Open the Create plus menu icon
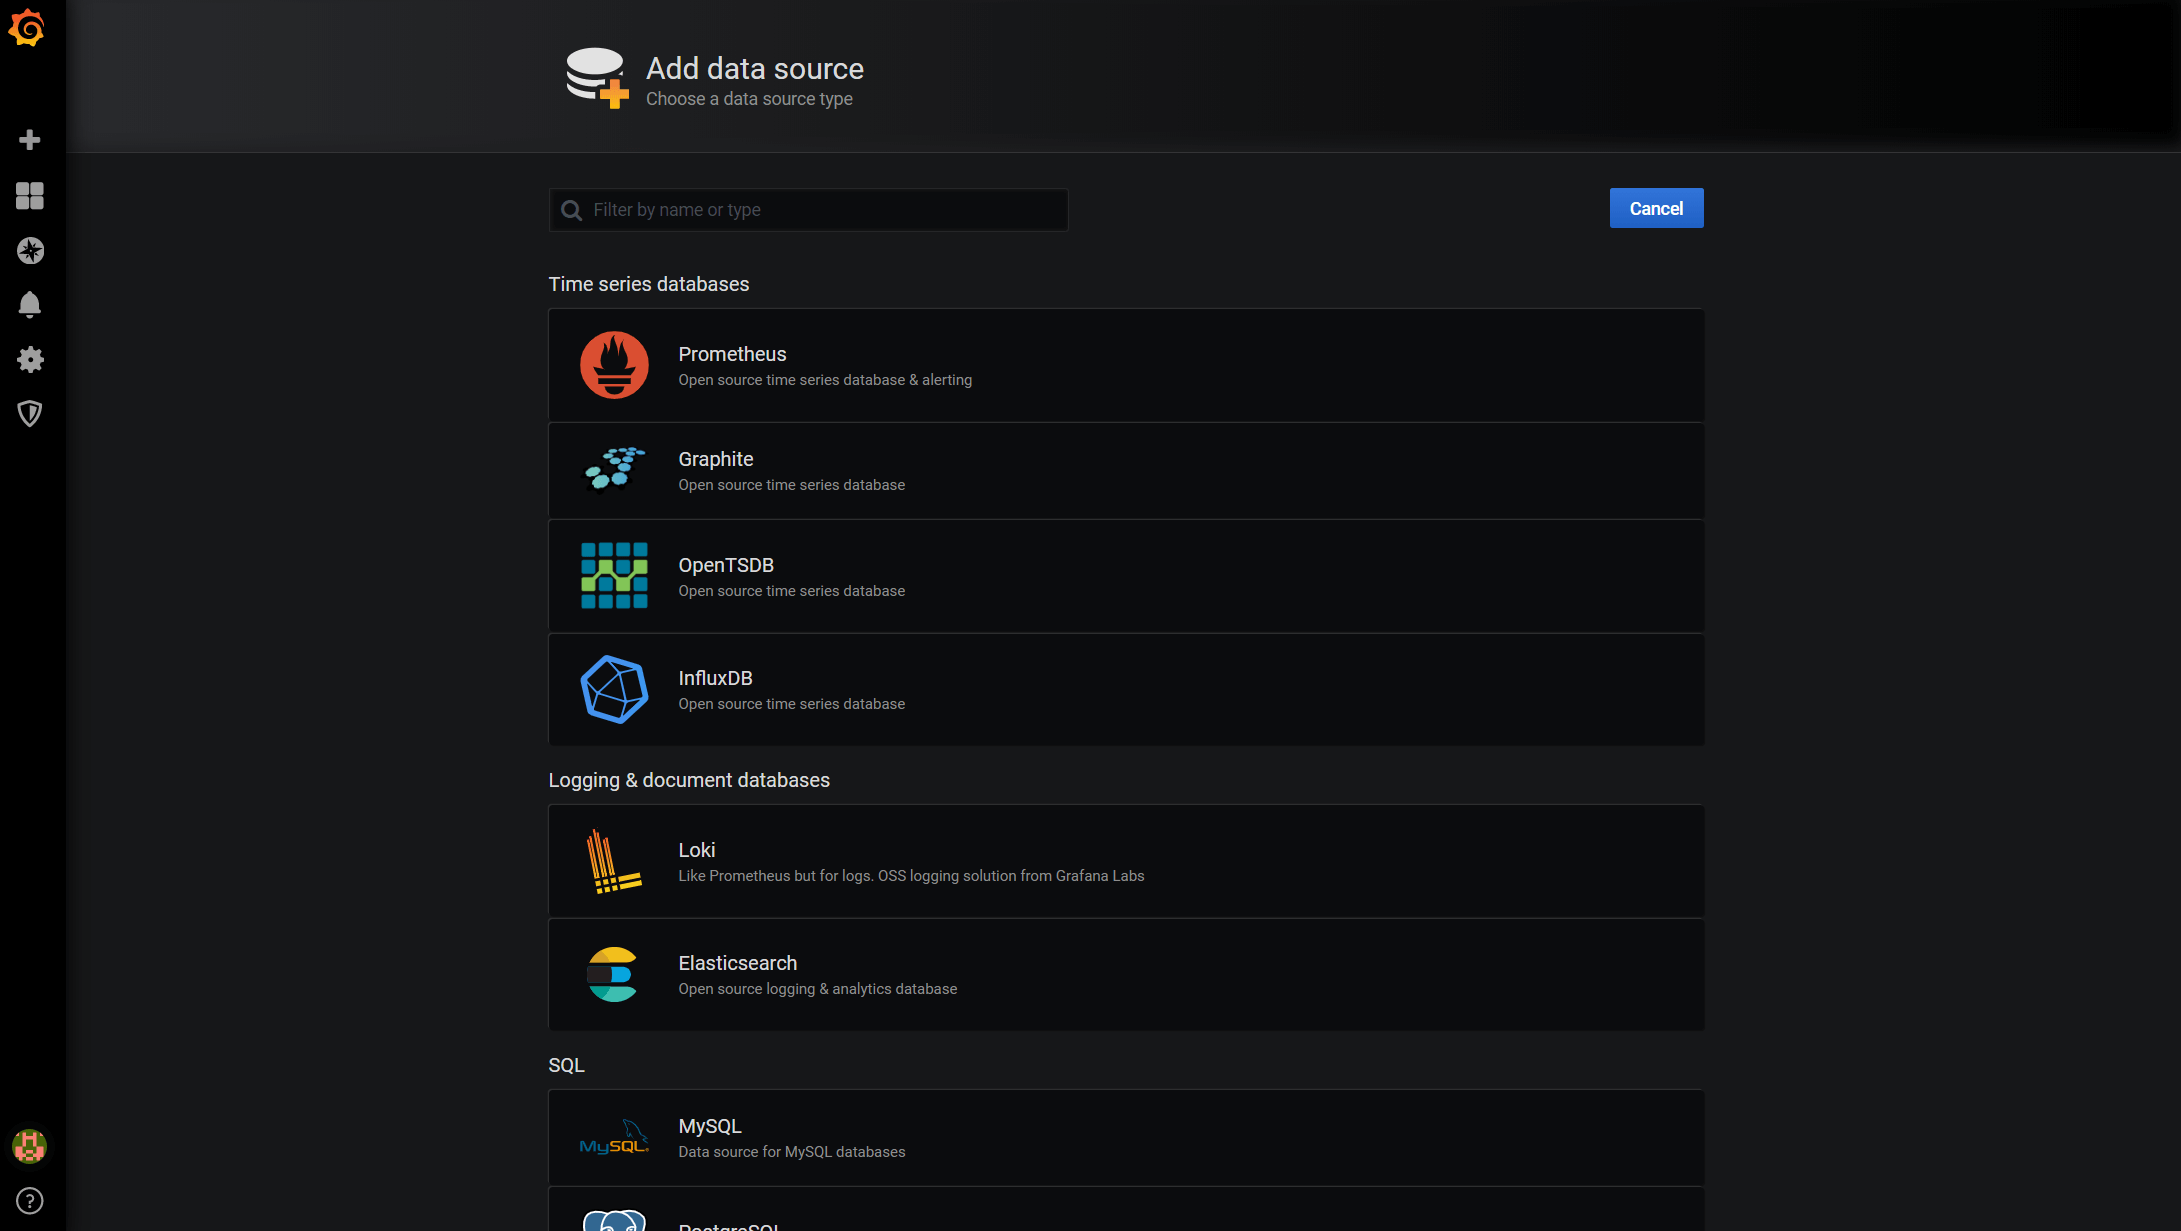The image size is (2181, 1231). click(x=30, y=140)
